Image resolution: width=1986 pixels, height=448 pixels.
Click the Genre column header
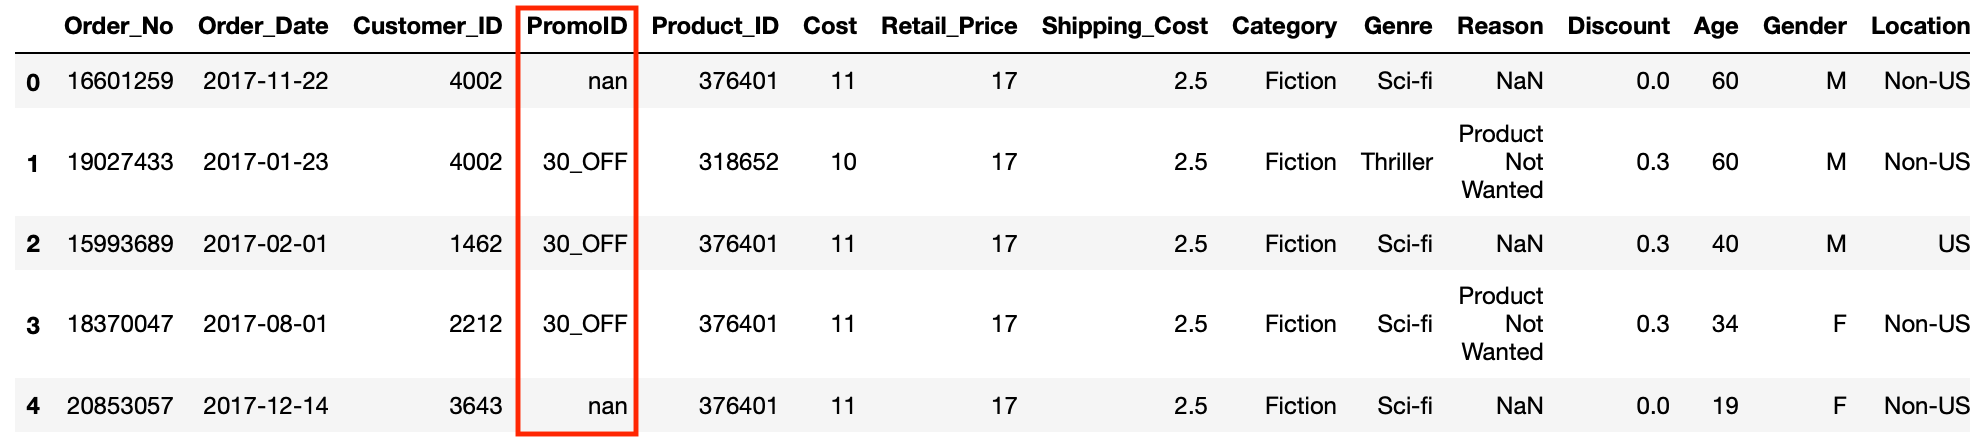point(1398,26)
